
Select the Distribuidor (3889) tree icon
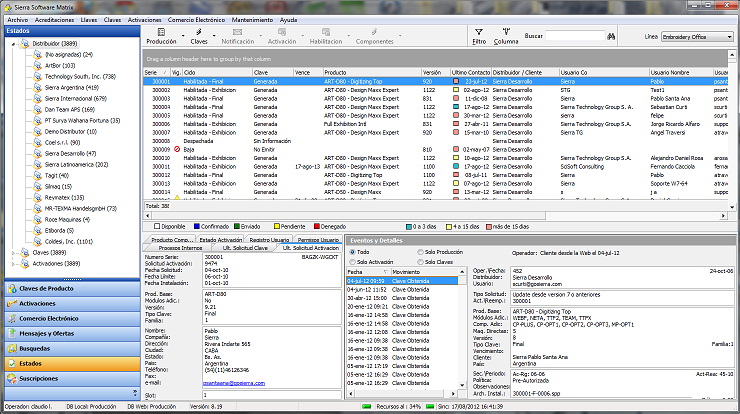point(25,43)
